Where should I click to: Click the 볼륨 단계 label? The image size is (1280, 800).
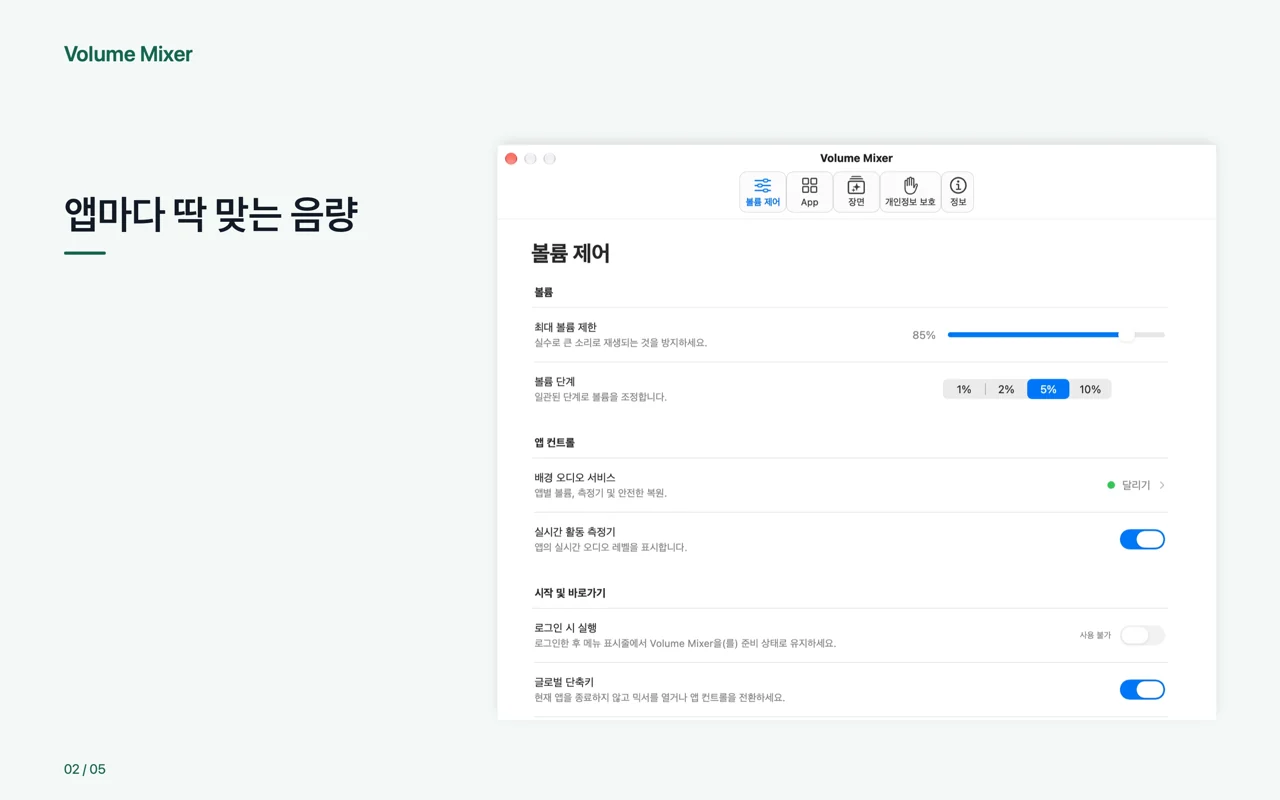click(555, 382)
